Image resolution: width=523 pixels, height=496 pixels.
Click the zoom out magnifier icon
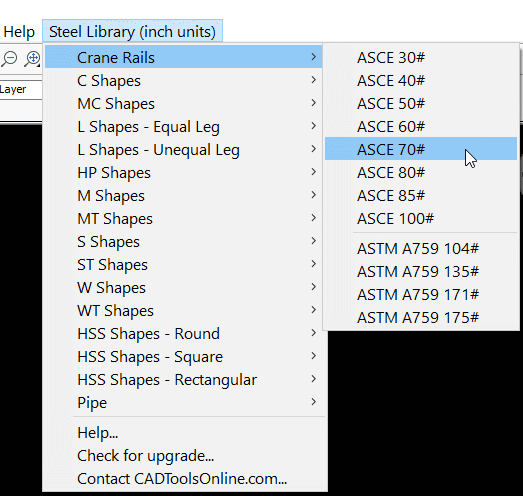pyautogui.click(x=9, y=59)
